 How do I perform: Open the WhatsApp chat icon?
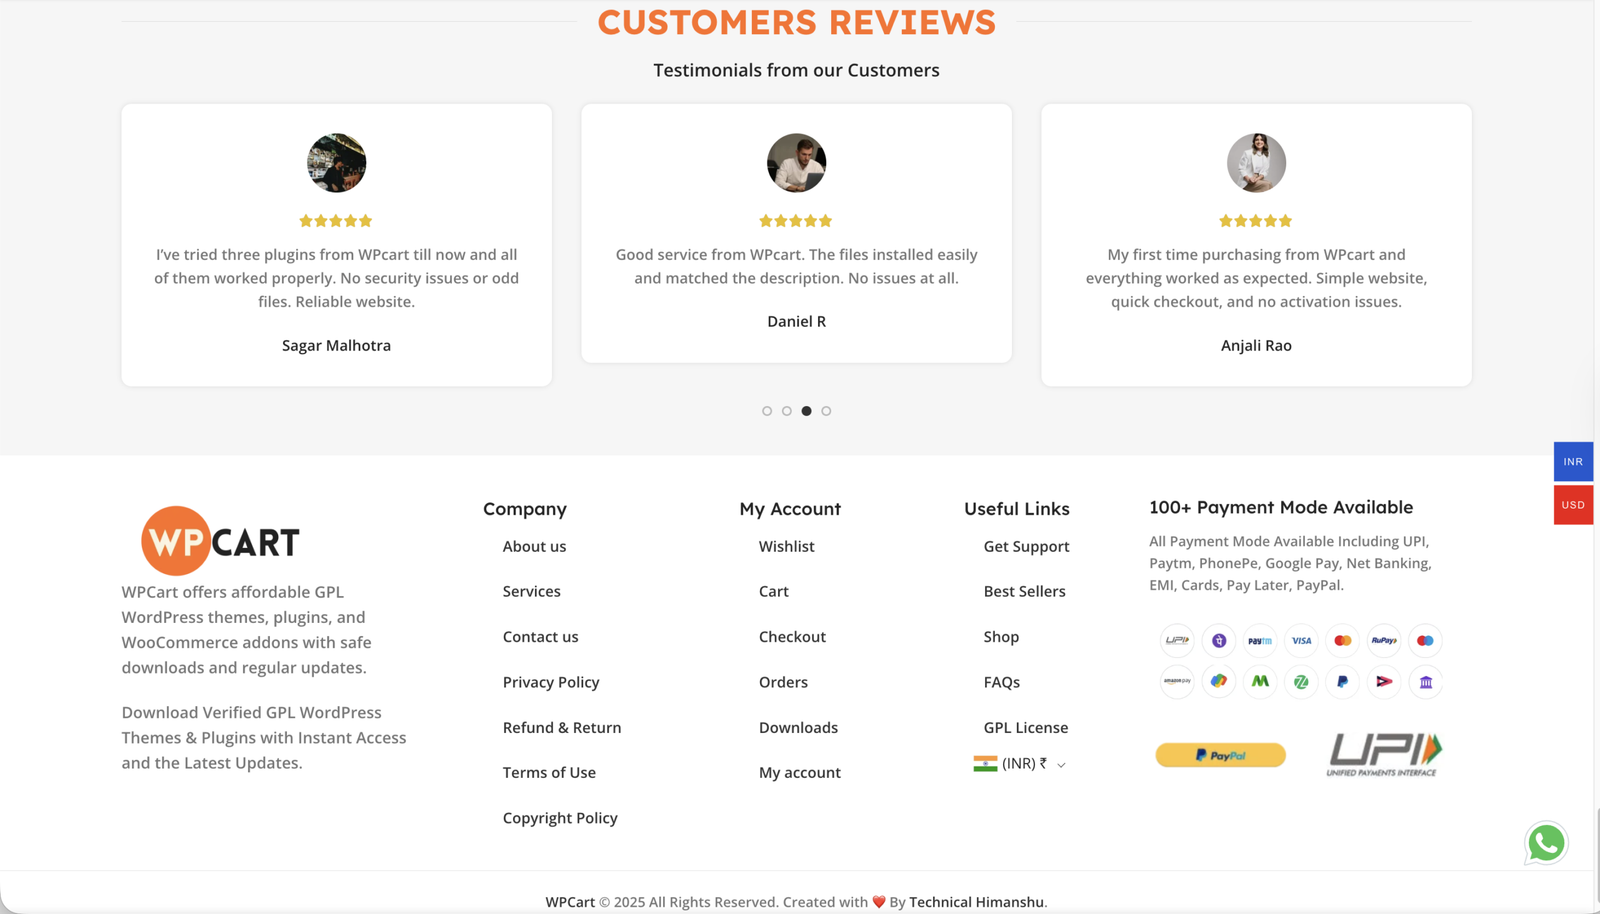[x=1546, y=843]
